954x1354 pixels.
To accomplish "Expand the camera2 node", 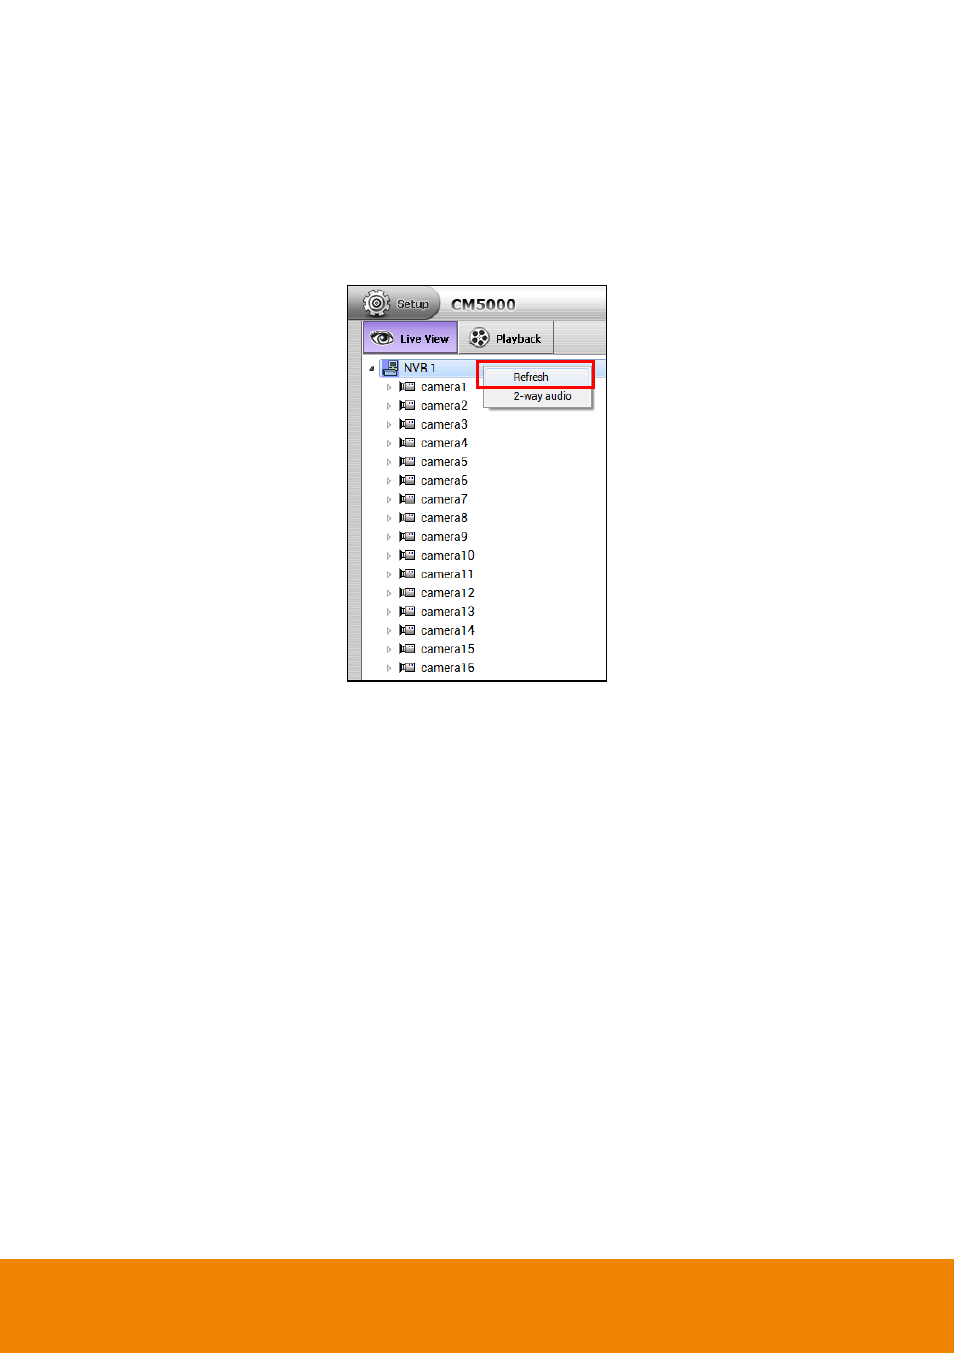I will point(389,406).
